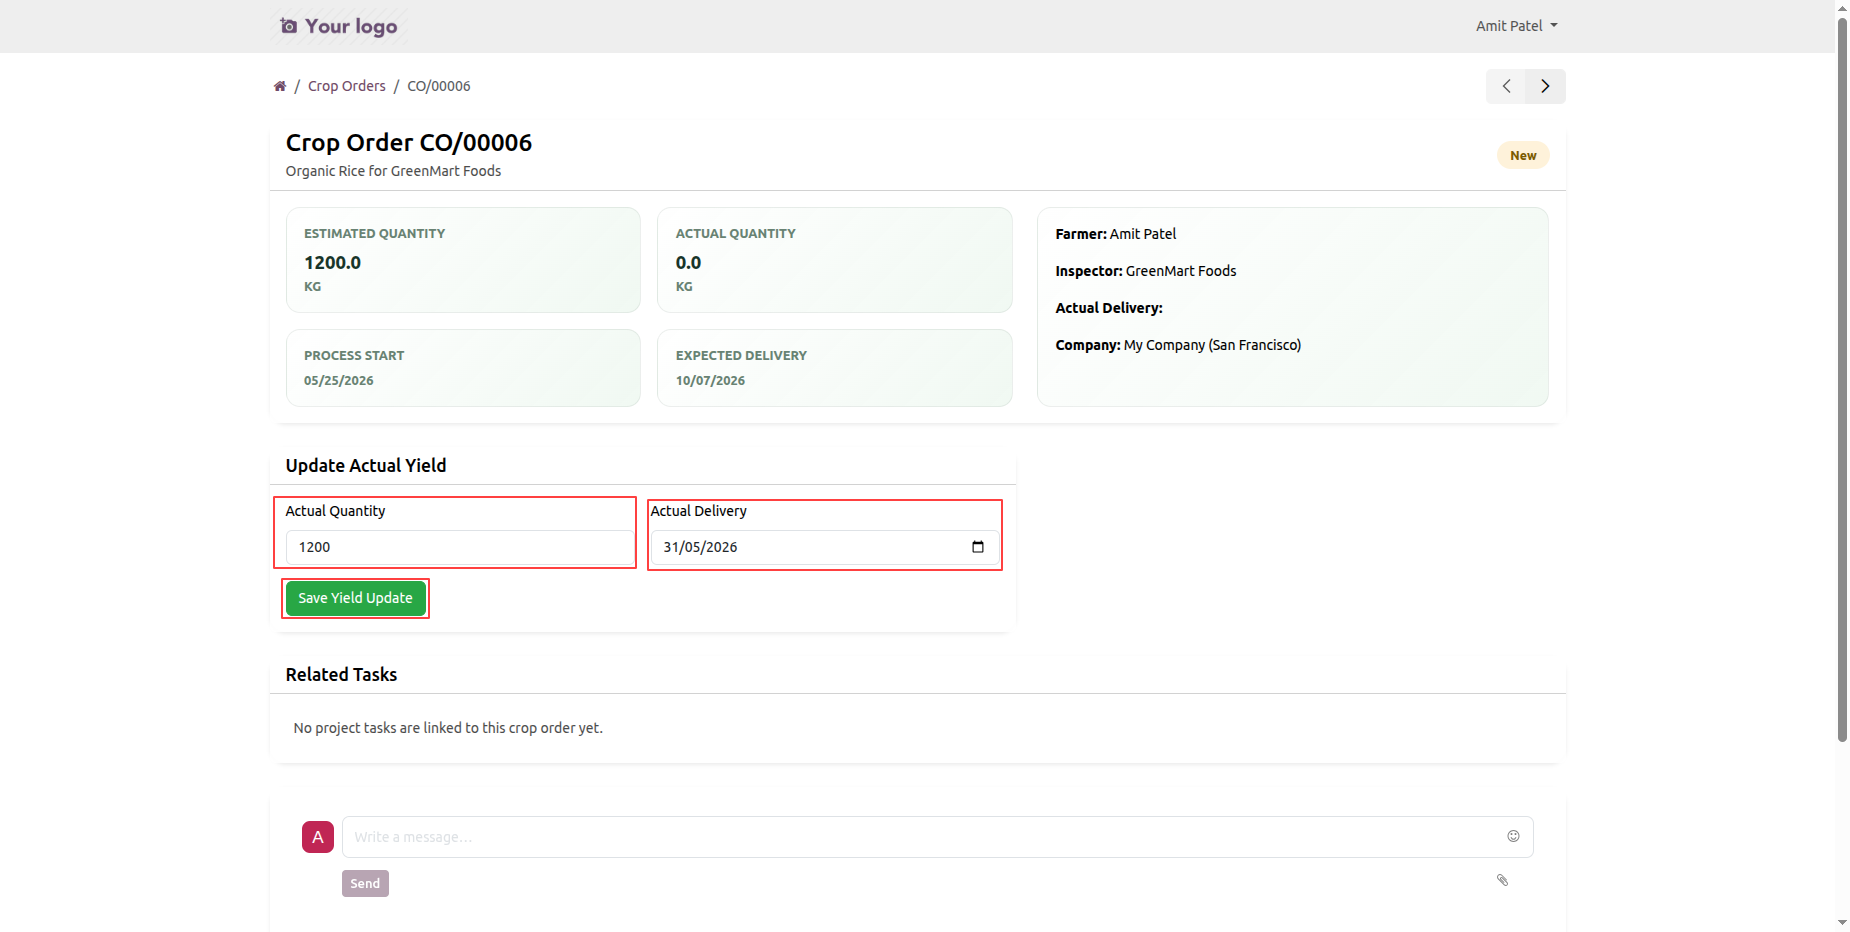Click the New status badge
Image resolution: width=1850 pixels, height=932 pixels.
[x=1523, y=155]
